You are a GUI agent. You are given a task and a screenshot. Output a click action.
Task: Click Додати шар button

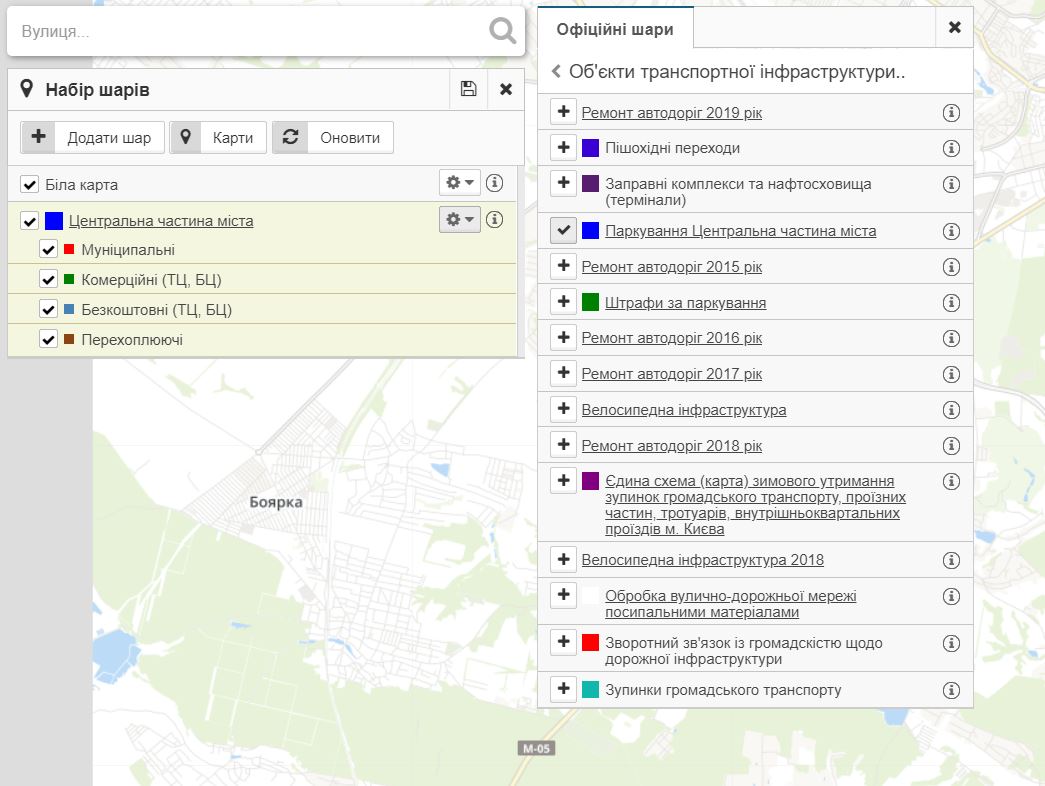93,137
